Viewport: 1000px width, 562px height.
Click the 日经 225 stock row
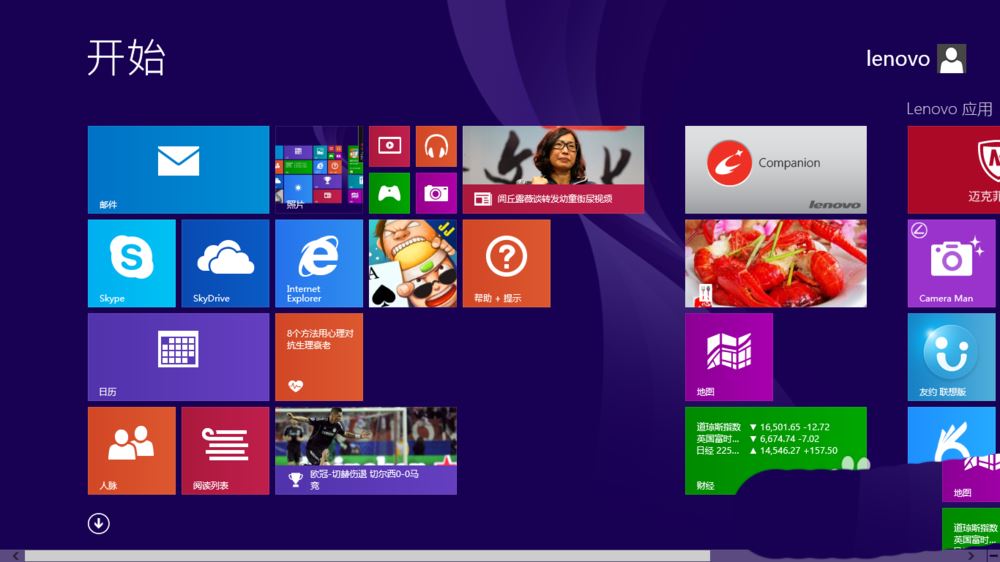766,450
